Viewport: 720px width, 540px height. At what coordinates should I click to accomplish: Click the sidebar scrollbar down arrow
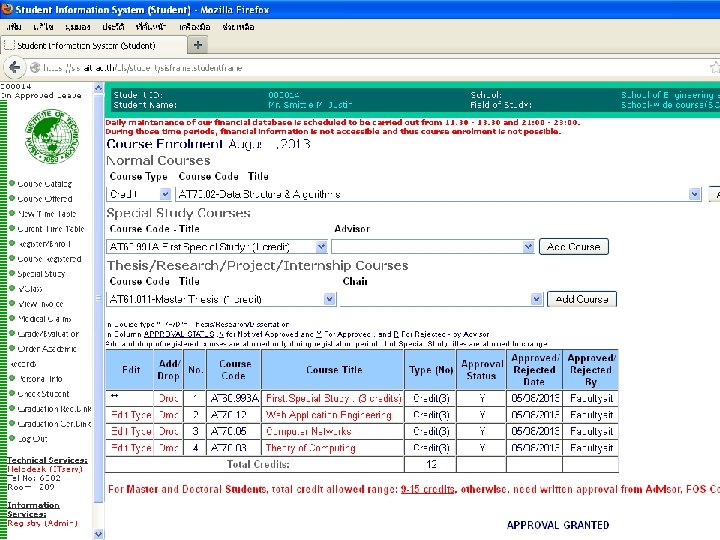[98, 534]
